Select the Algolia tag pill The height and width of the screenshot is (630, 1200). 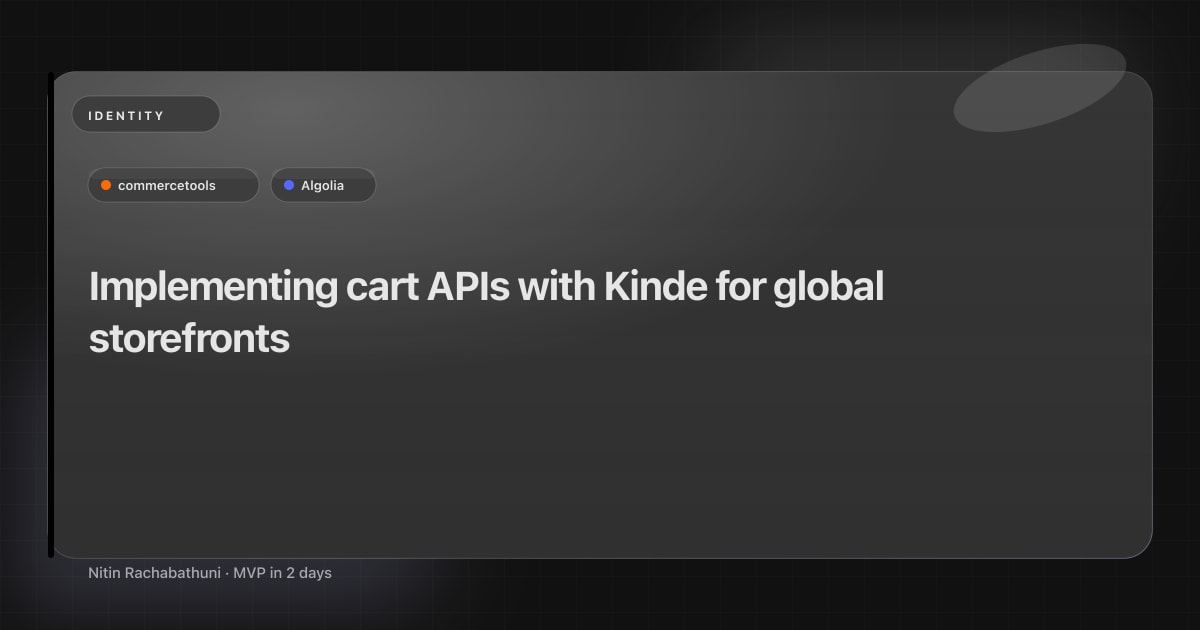coord(323,185)
